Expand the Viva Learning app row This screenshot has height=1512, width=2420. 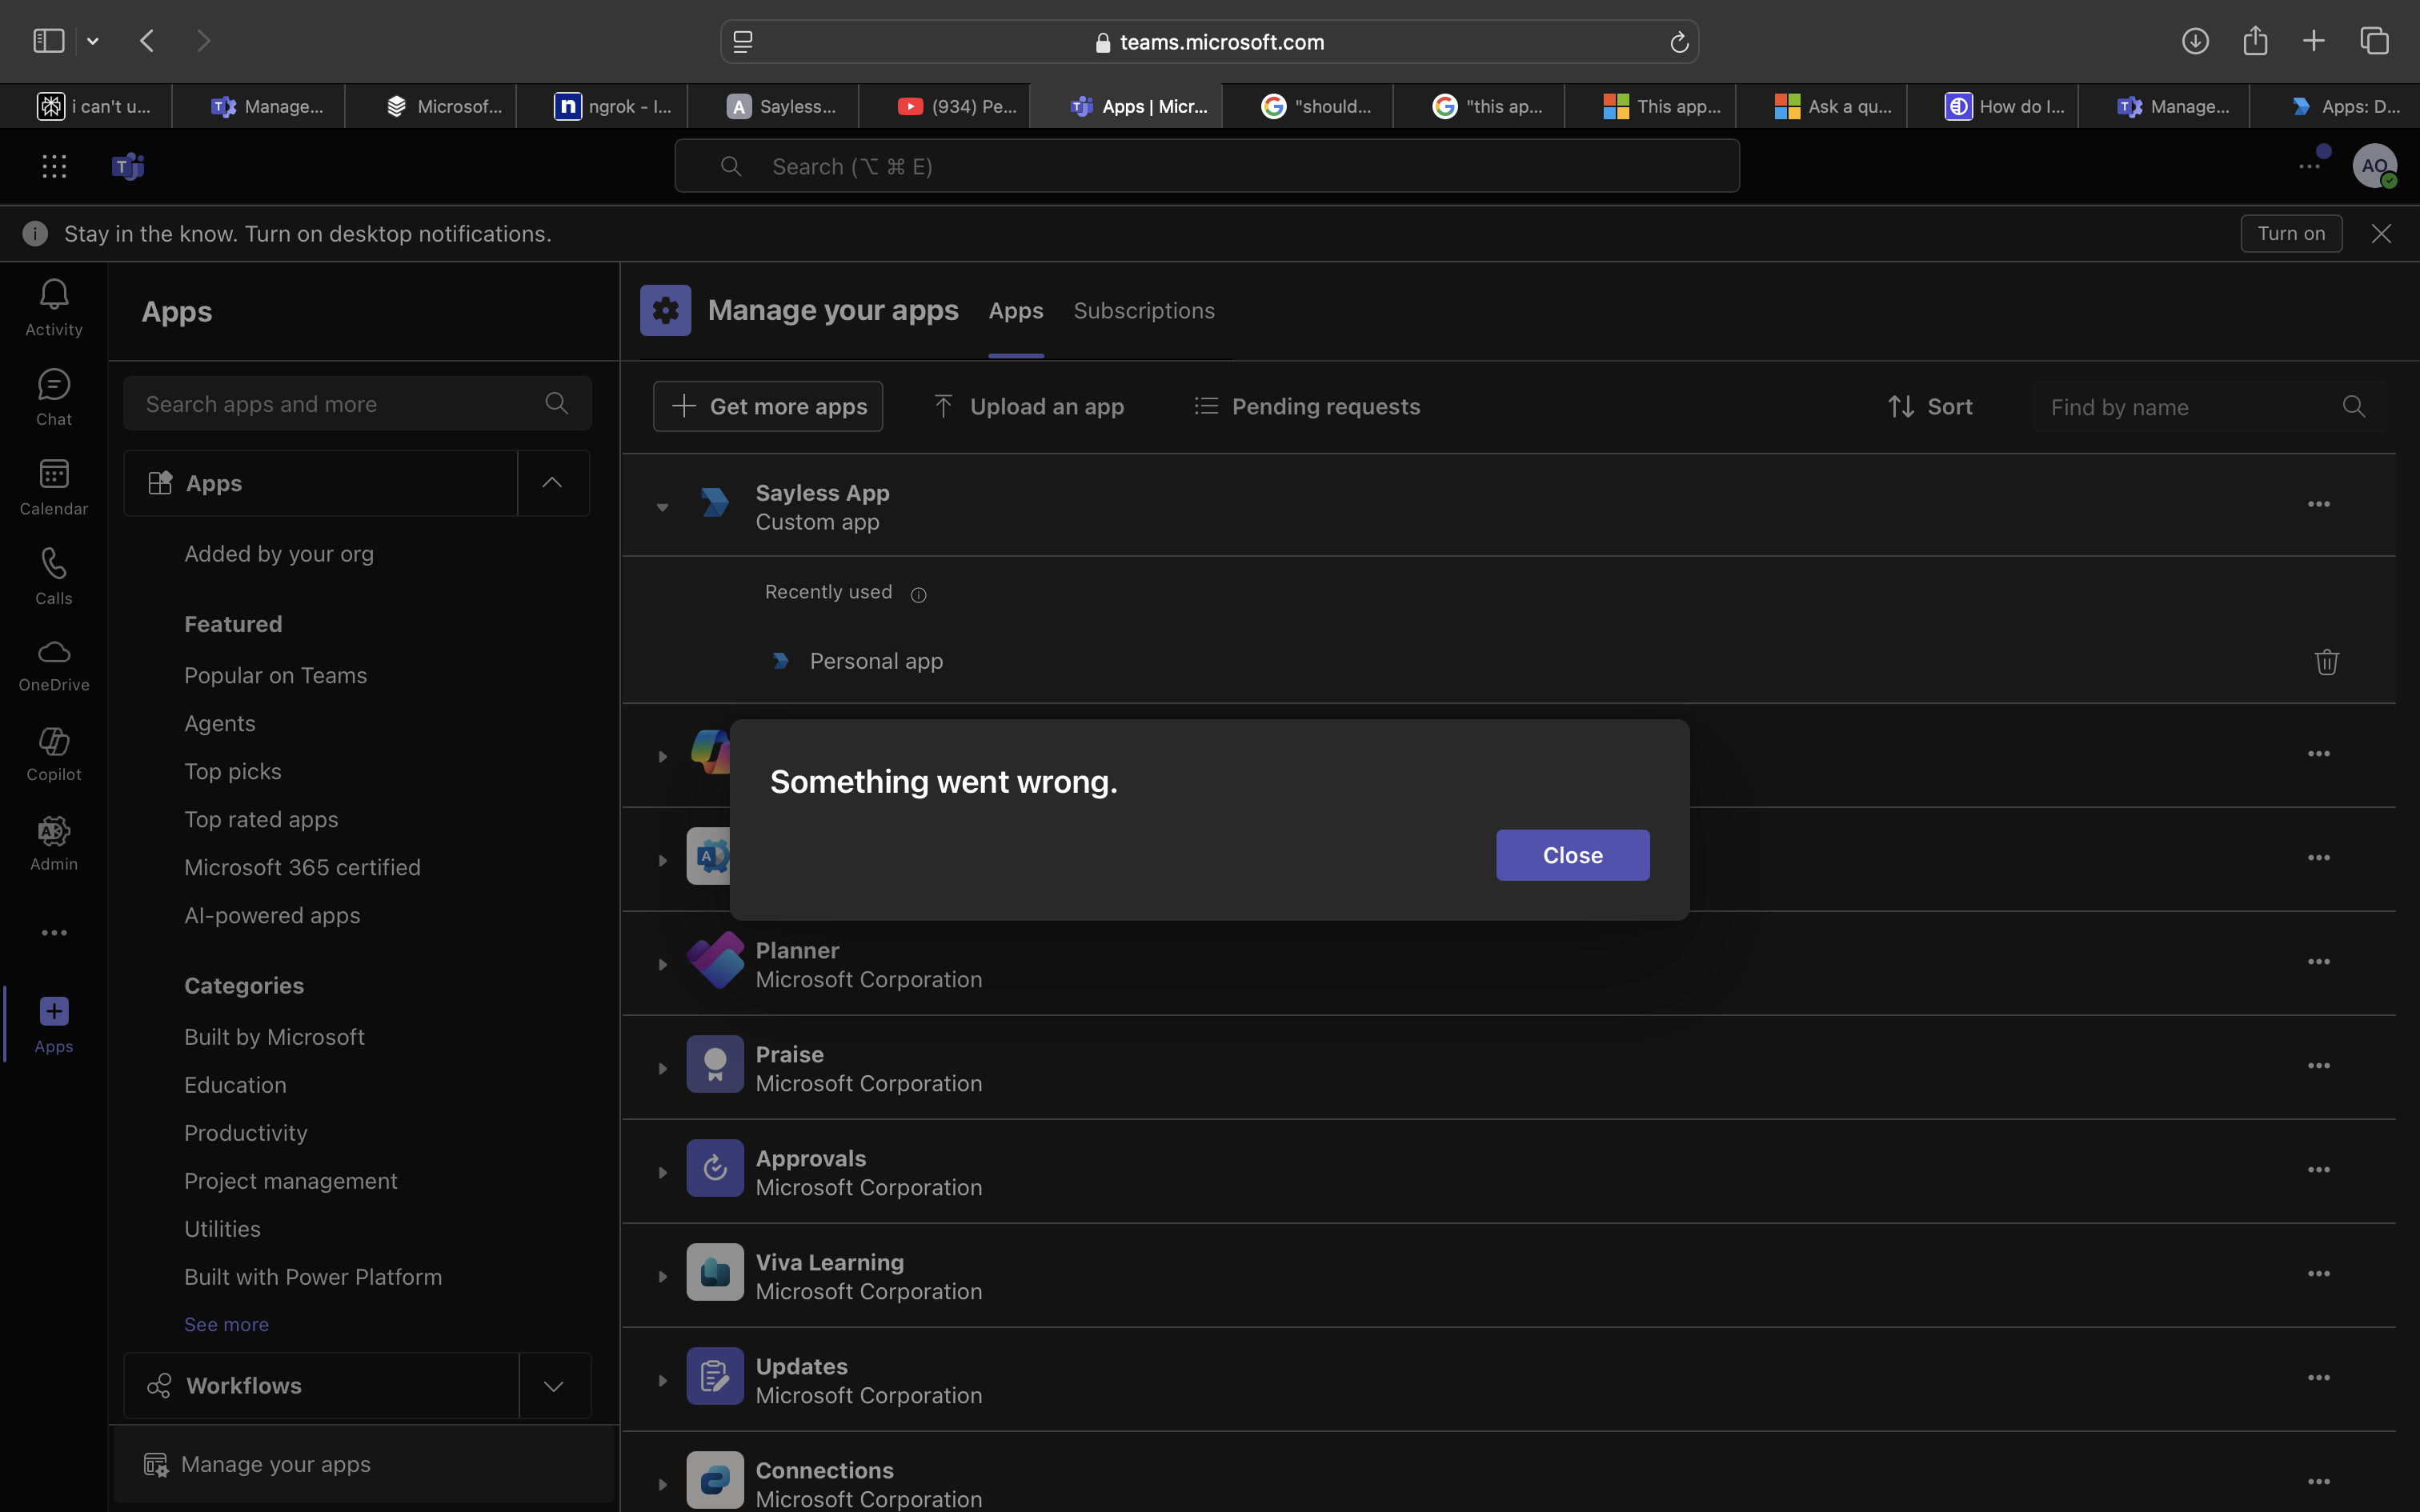tap(662, 1277)
